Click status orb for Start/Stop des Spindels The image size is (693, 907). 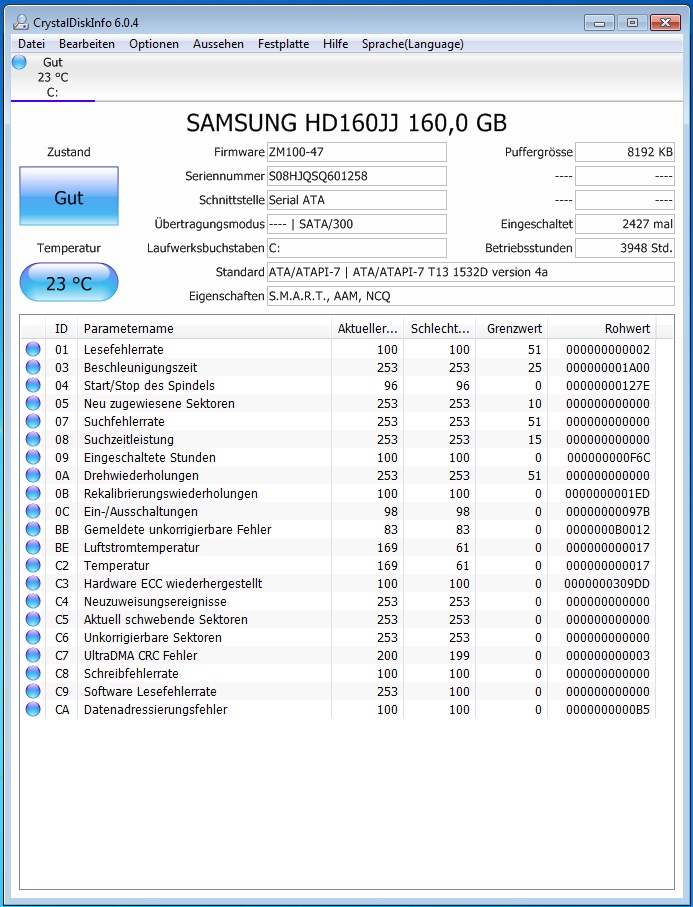pos(33,385)
